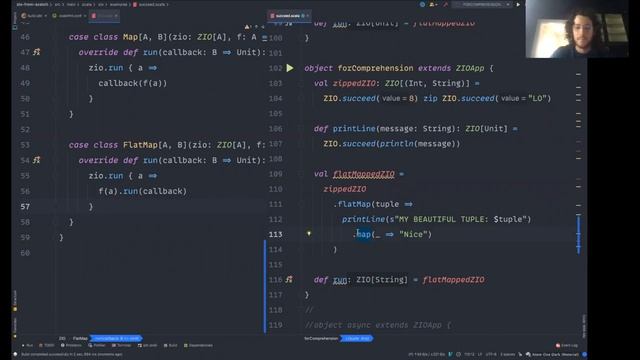Click f(a).run(callback) on line 56
The image size is (640, 360).
coord(142,191)
